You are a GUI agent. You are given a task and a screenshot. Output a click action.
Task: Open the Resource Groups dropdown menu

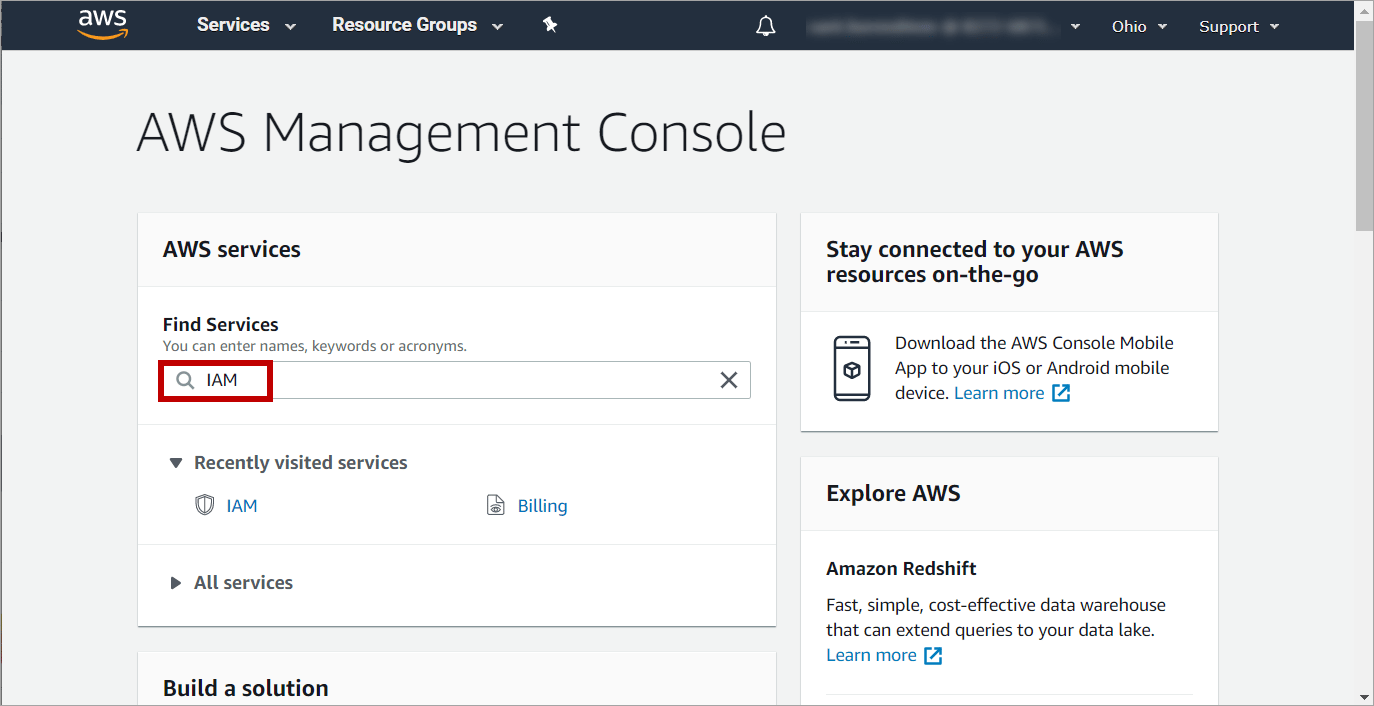click(x=417, y=25)
